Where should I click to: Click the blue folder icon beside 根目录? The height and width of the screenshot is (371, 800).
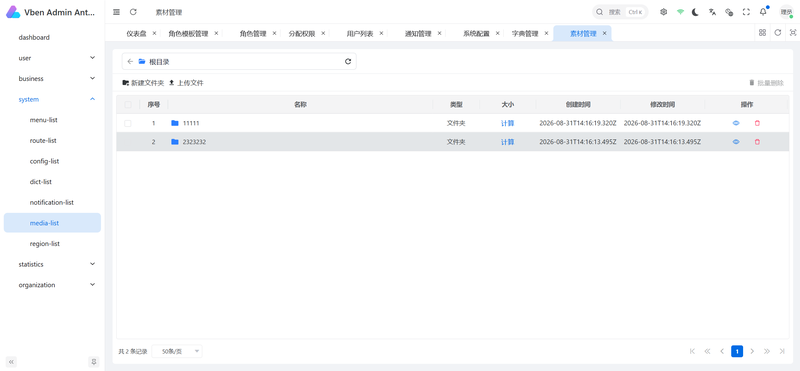coord(142,61)
